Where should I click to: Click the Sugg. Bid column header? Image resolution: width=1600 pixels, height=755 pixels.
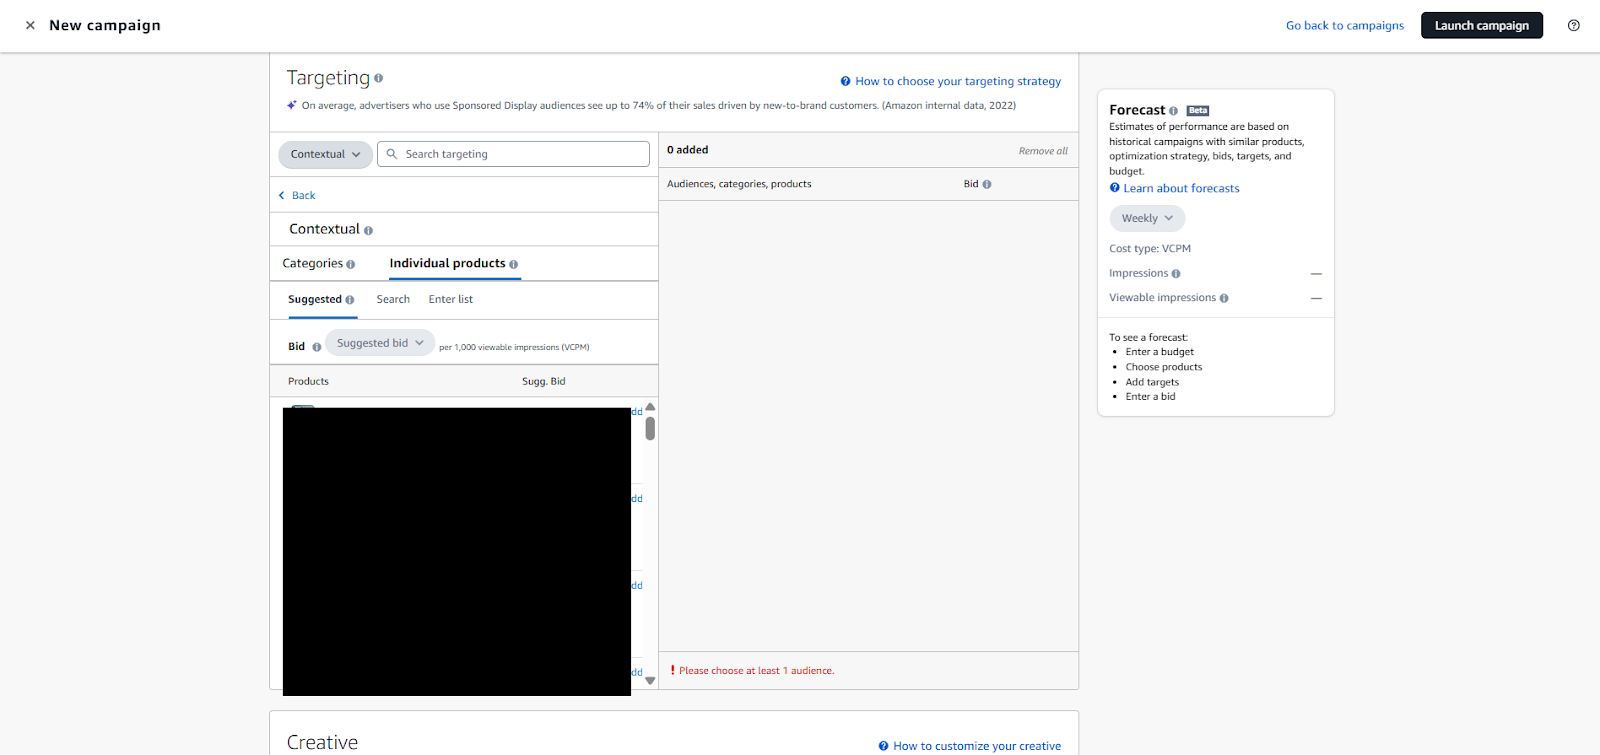[544, 382]
